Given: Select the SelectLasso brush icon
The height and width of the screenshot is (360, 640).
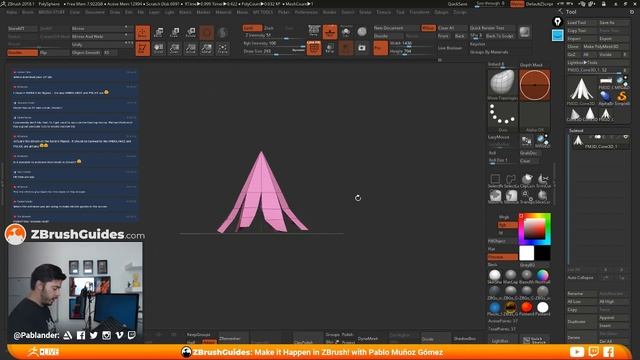Looking at the screenshot, I should (511, 180).
